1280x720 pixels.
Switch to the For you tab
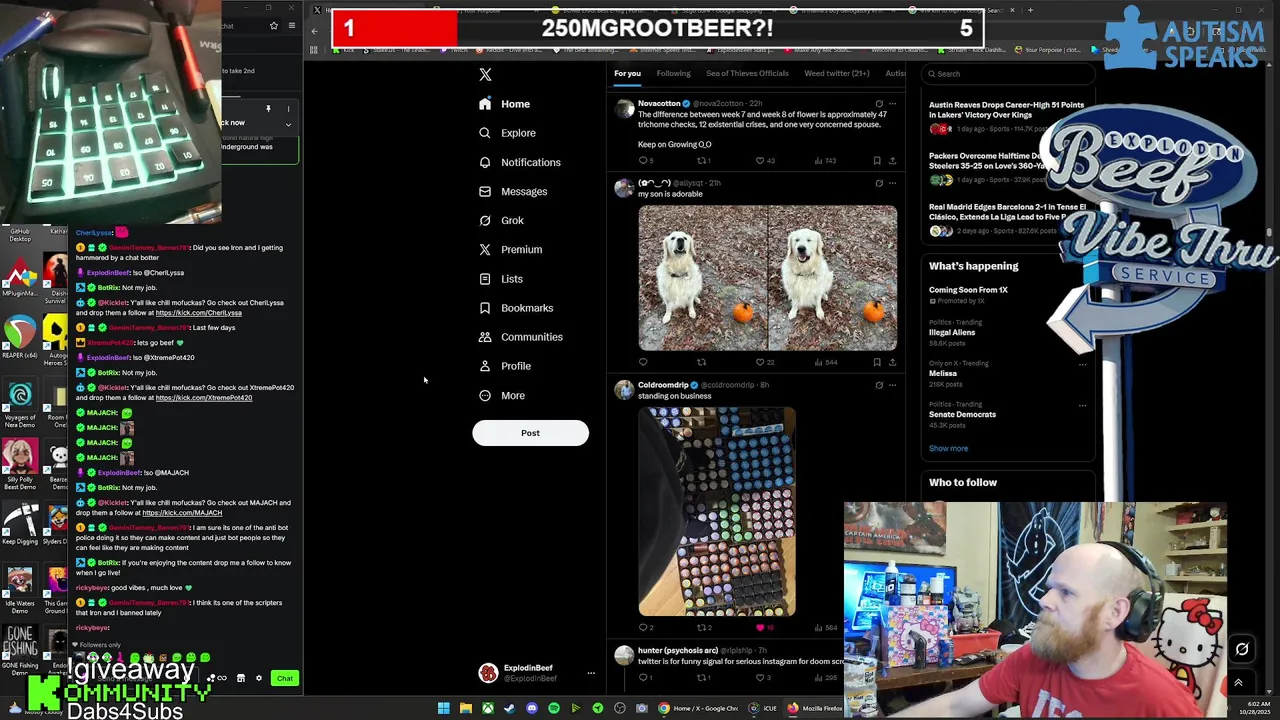point(627,73)
